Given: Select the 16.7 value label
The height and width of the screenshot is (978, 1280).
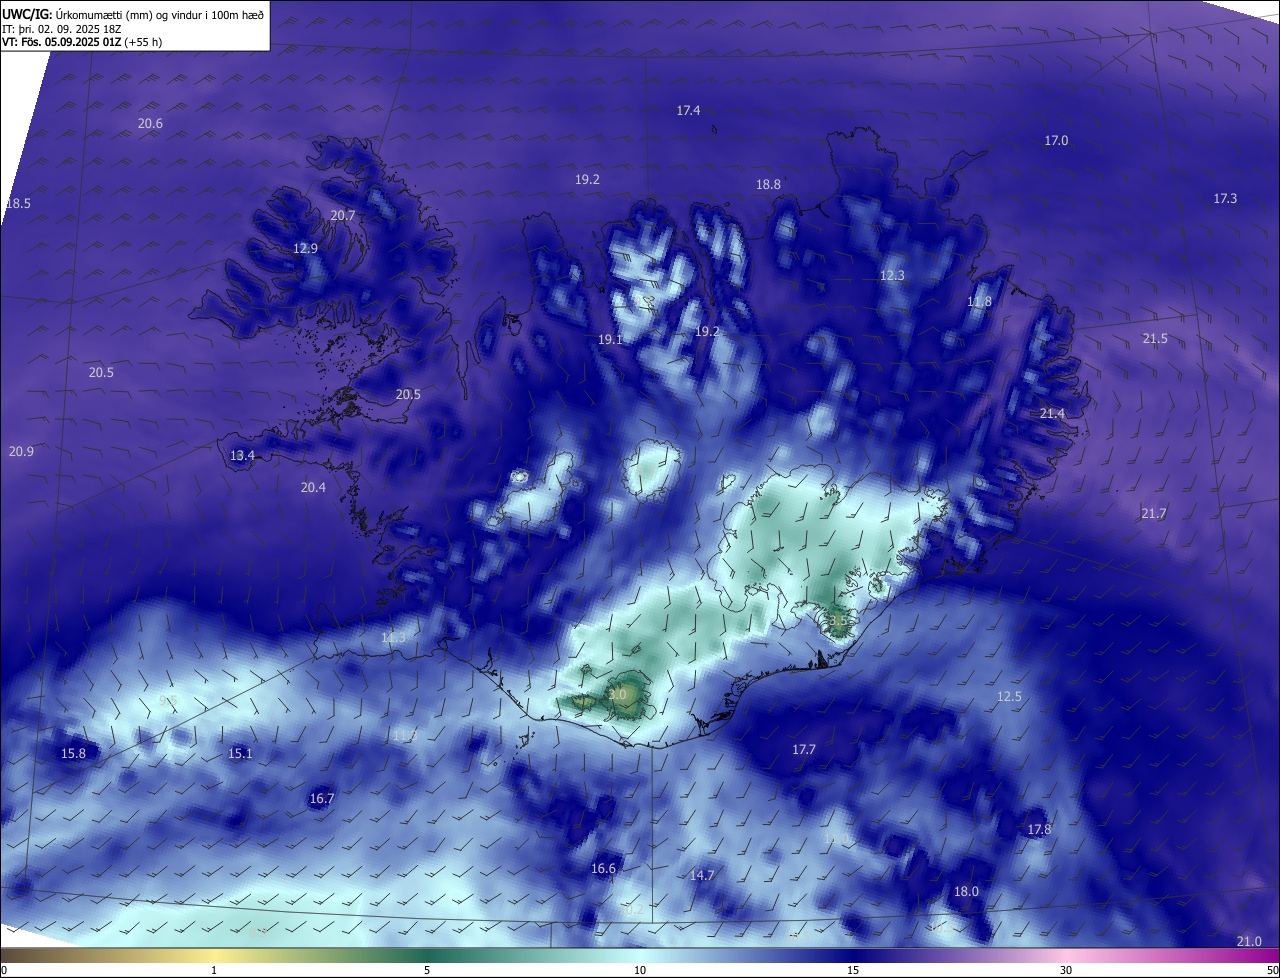Looking at the screenshot, I should (x=321, y=798).
